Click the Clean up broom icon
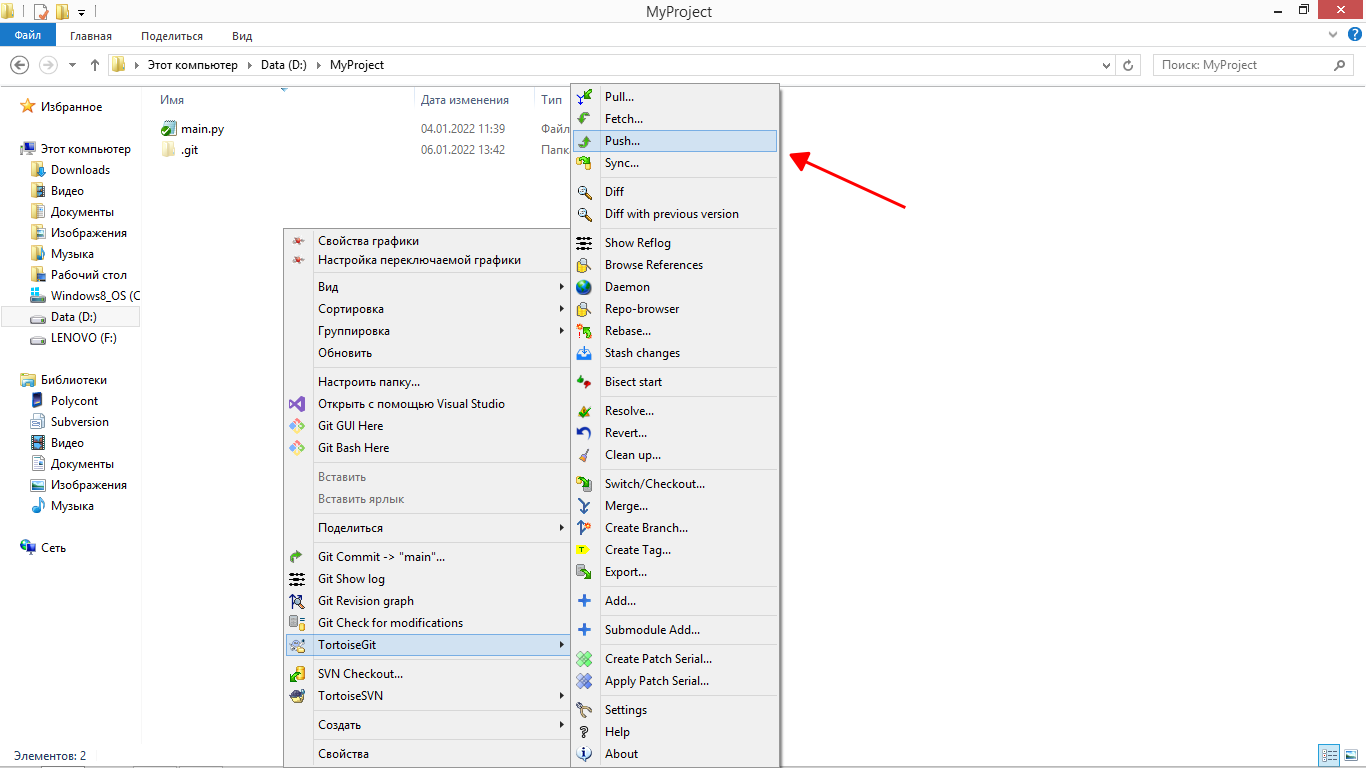 coord(585,455)
